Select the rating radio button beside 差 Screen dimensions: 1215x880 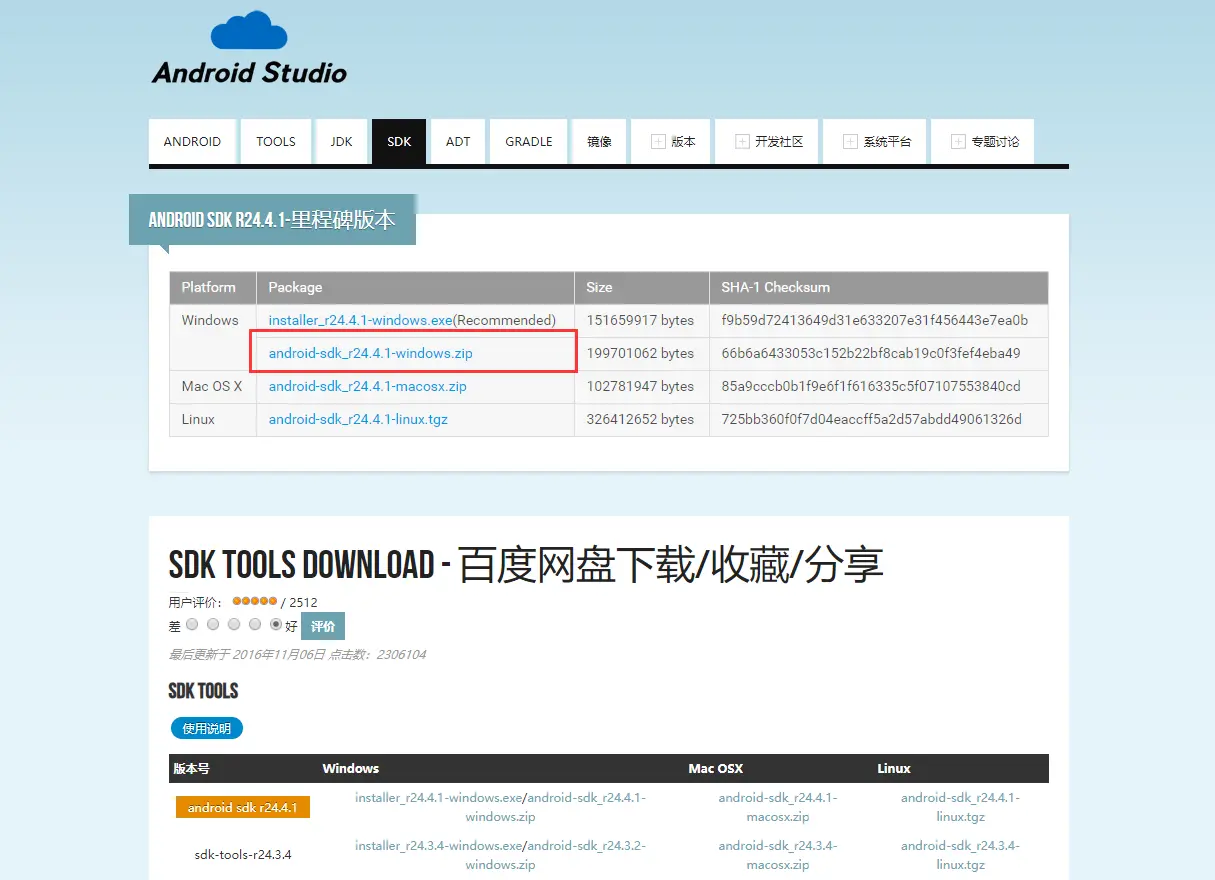point(192,624)
